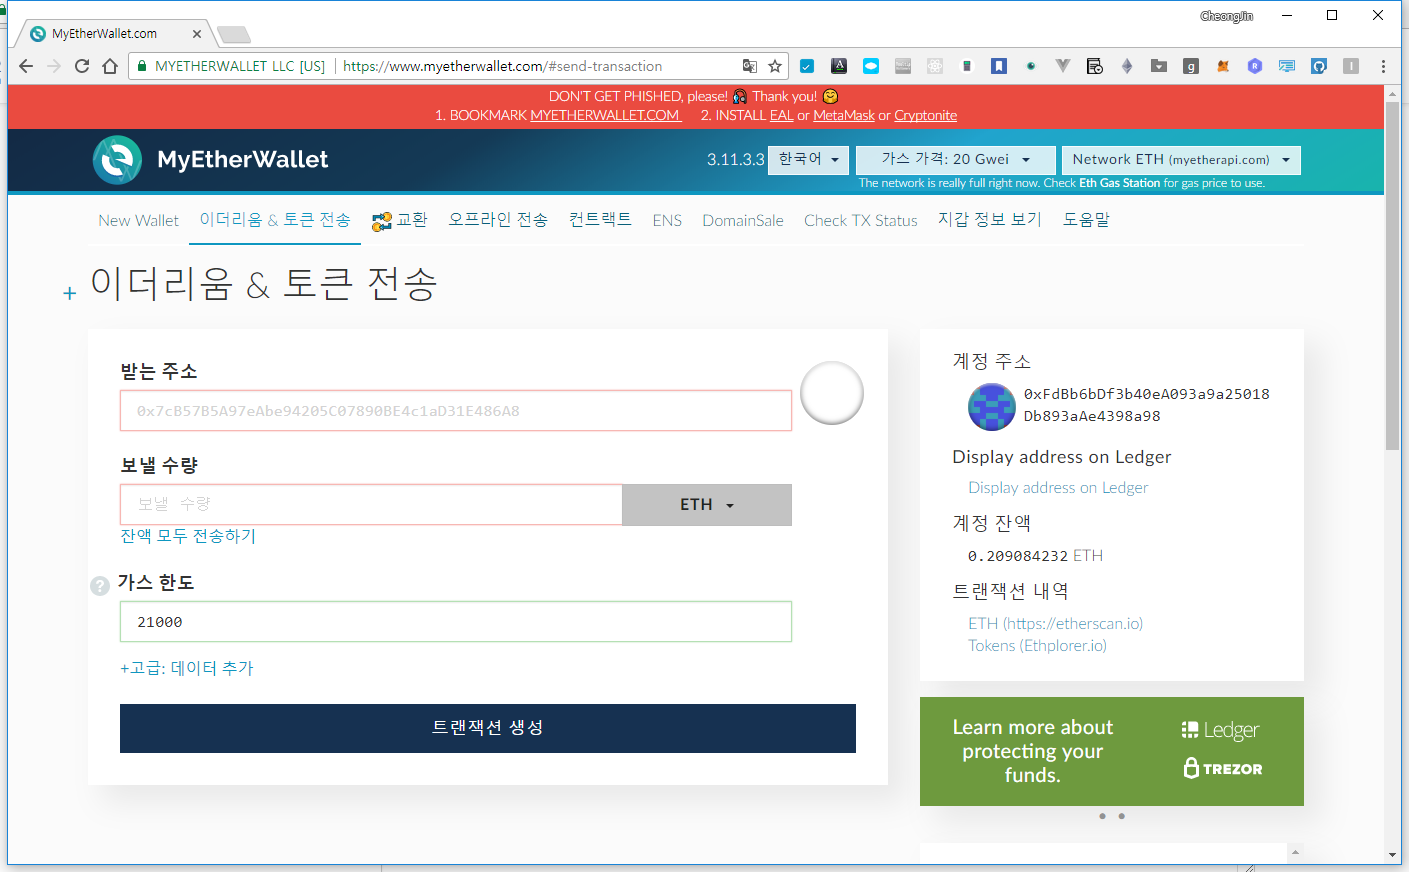Click the MyEtherWallet round logo

point(118,160)
